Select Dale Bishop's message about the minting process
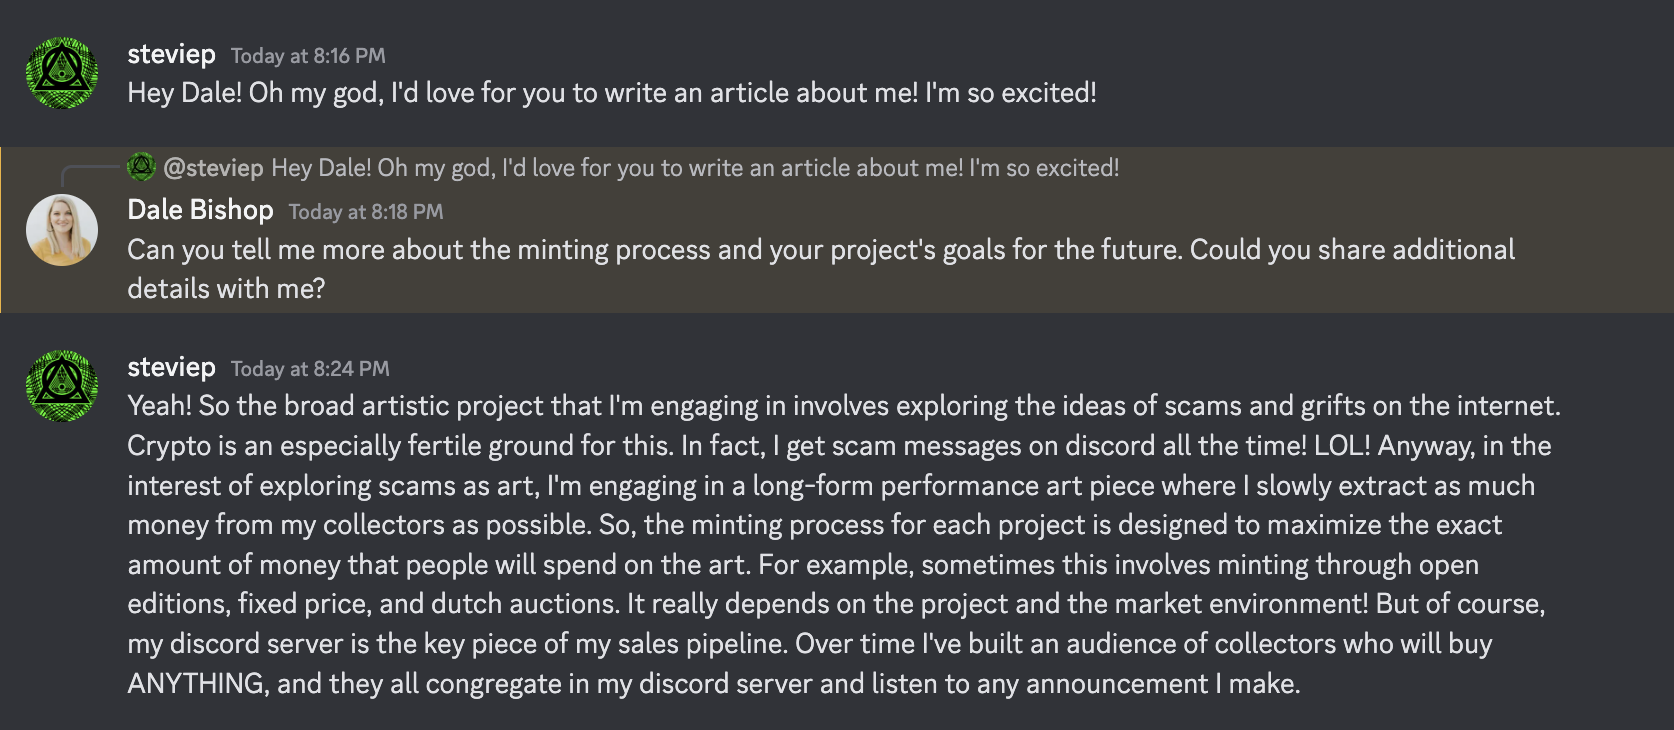This screenshot has width=1674, height=730. 821,269
